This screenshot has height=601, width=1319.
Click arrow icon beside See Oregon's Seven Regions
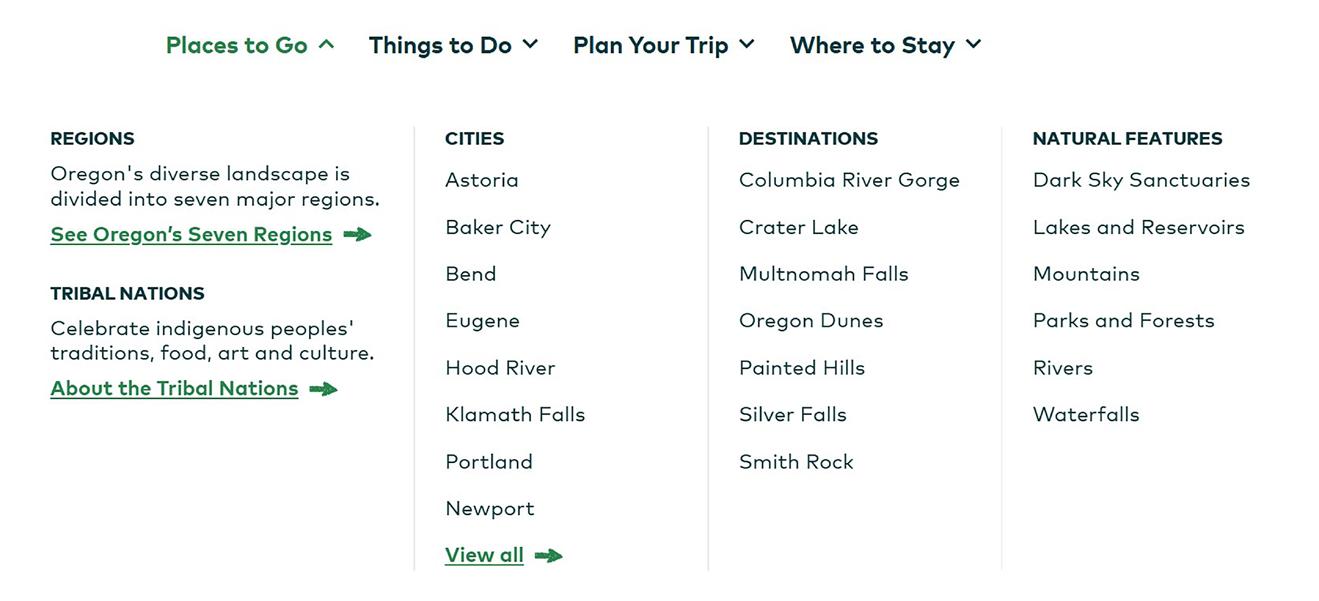[x=357, y=234]
